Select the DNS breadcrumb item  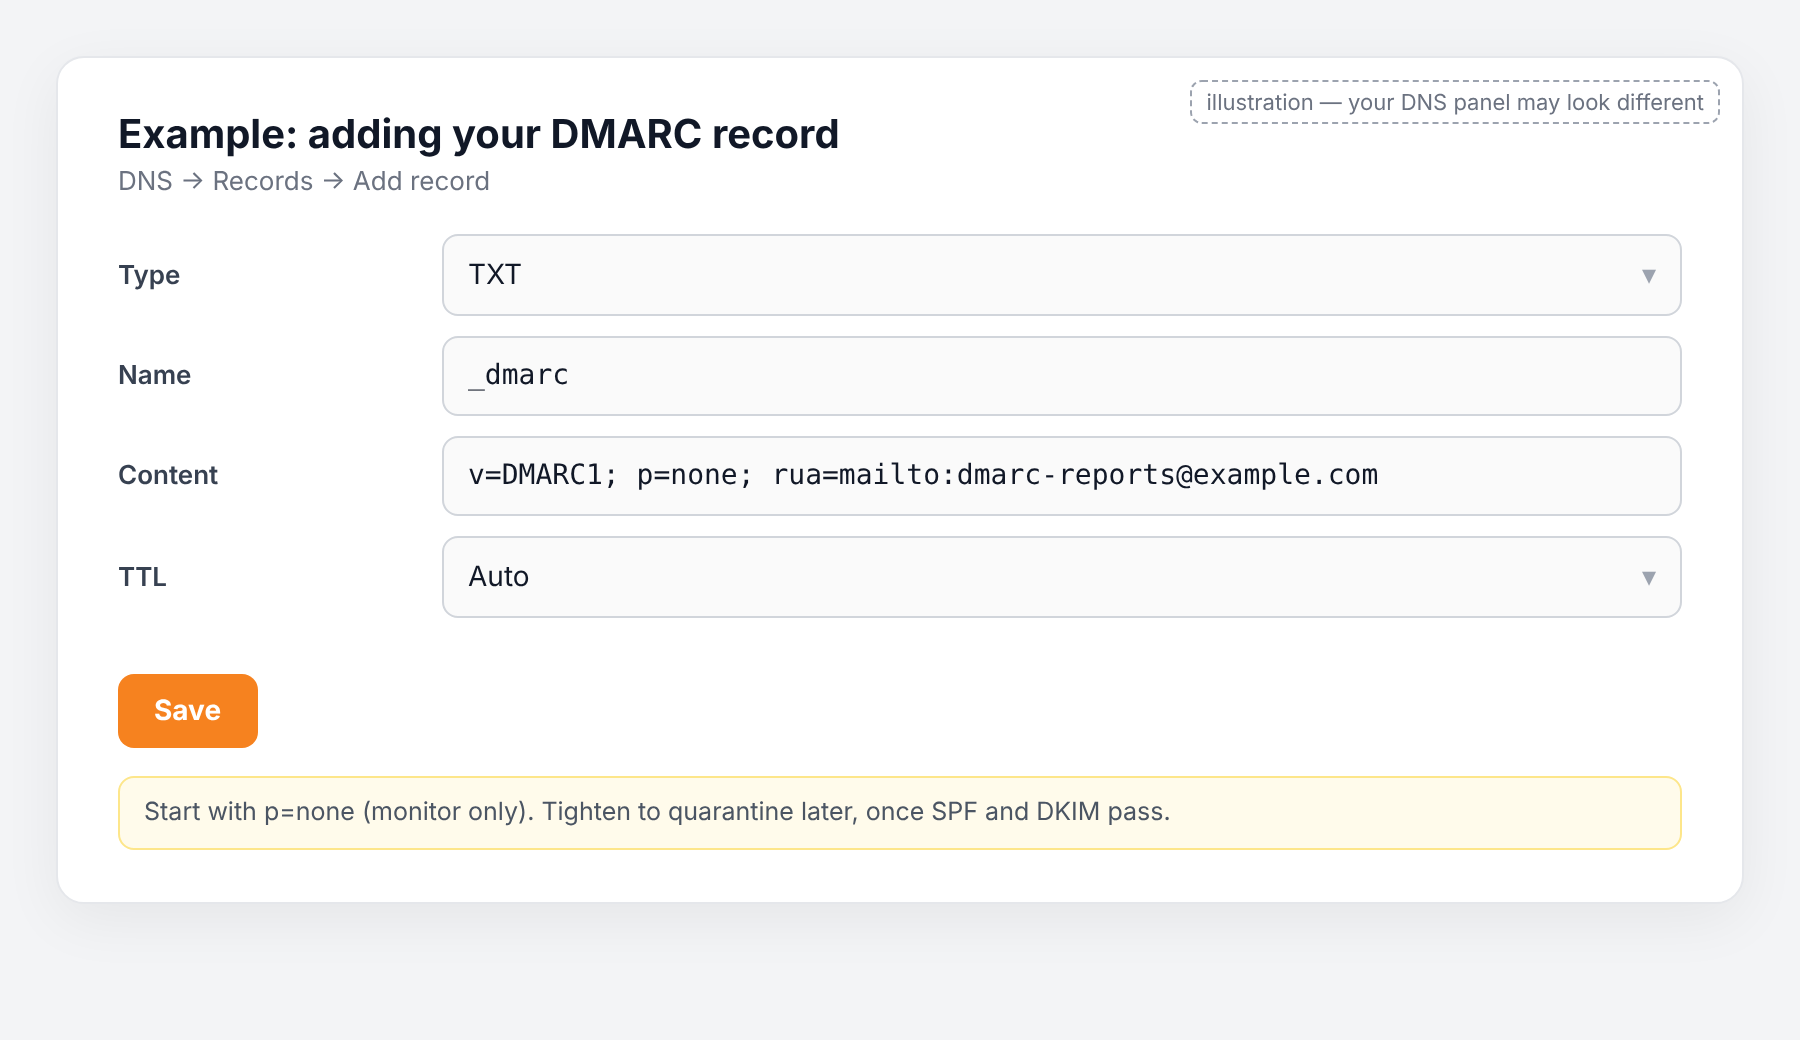point(145,181)
